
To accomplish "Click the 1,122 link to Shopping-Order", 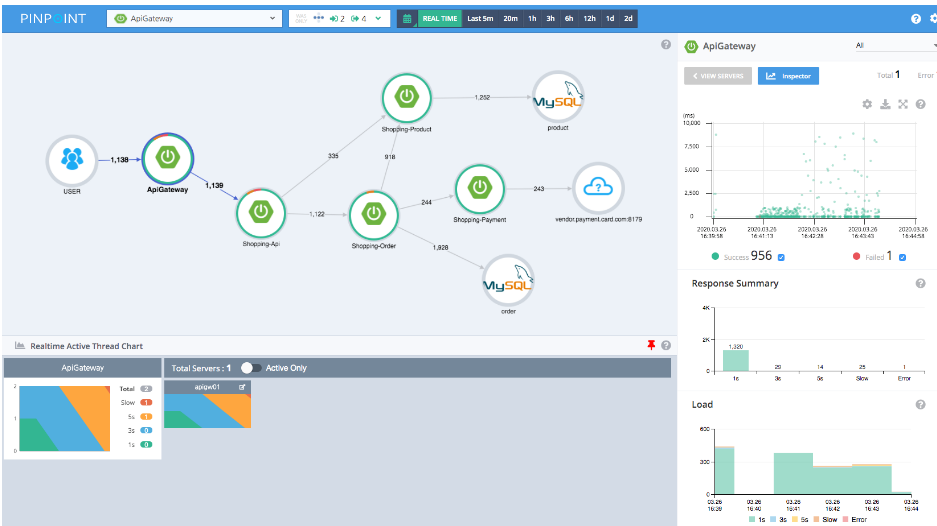I will click(x=317, y=214).
